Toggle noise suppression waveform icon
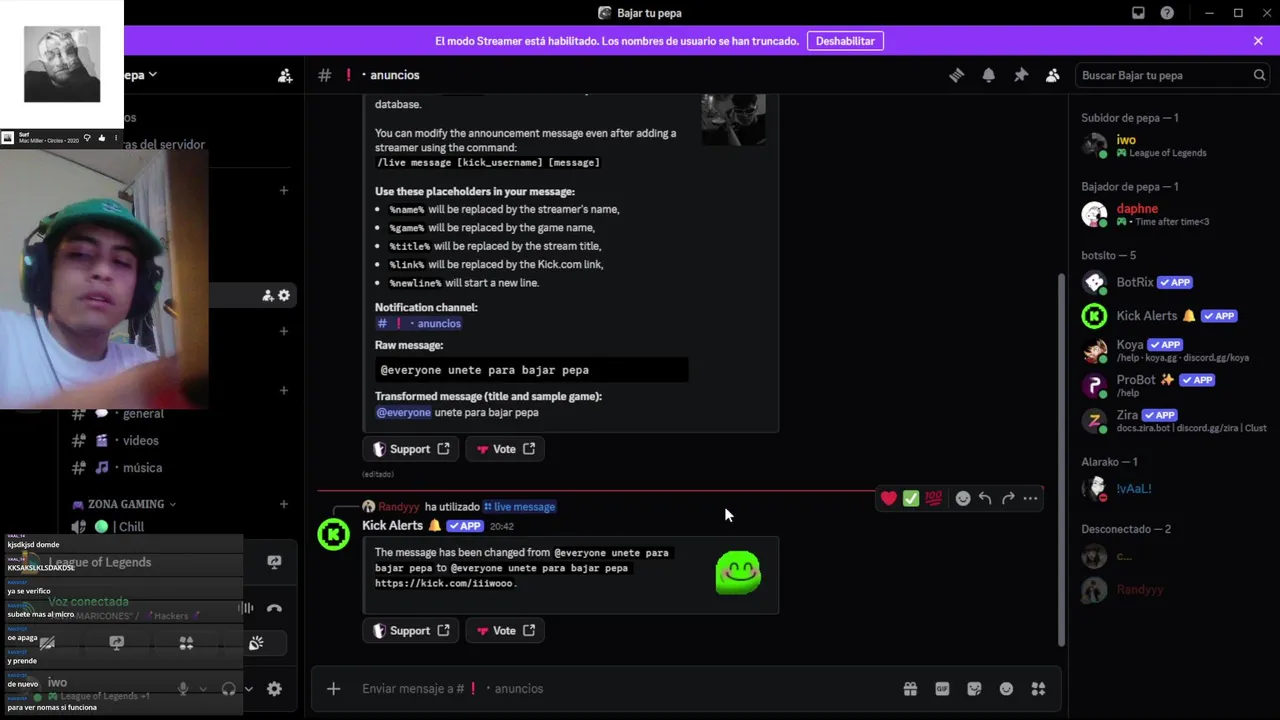1280x720 pixels. [245, 608]
